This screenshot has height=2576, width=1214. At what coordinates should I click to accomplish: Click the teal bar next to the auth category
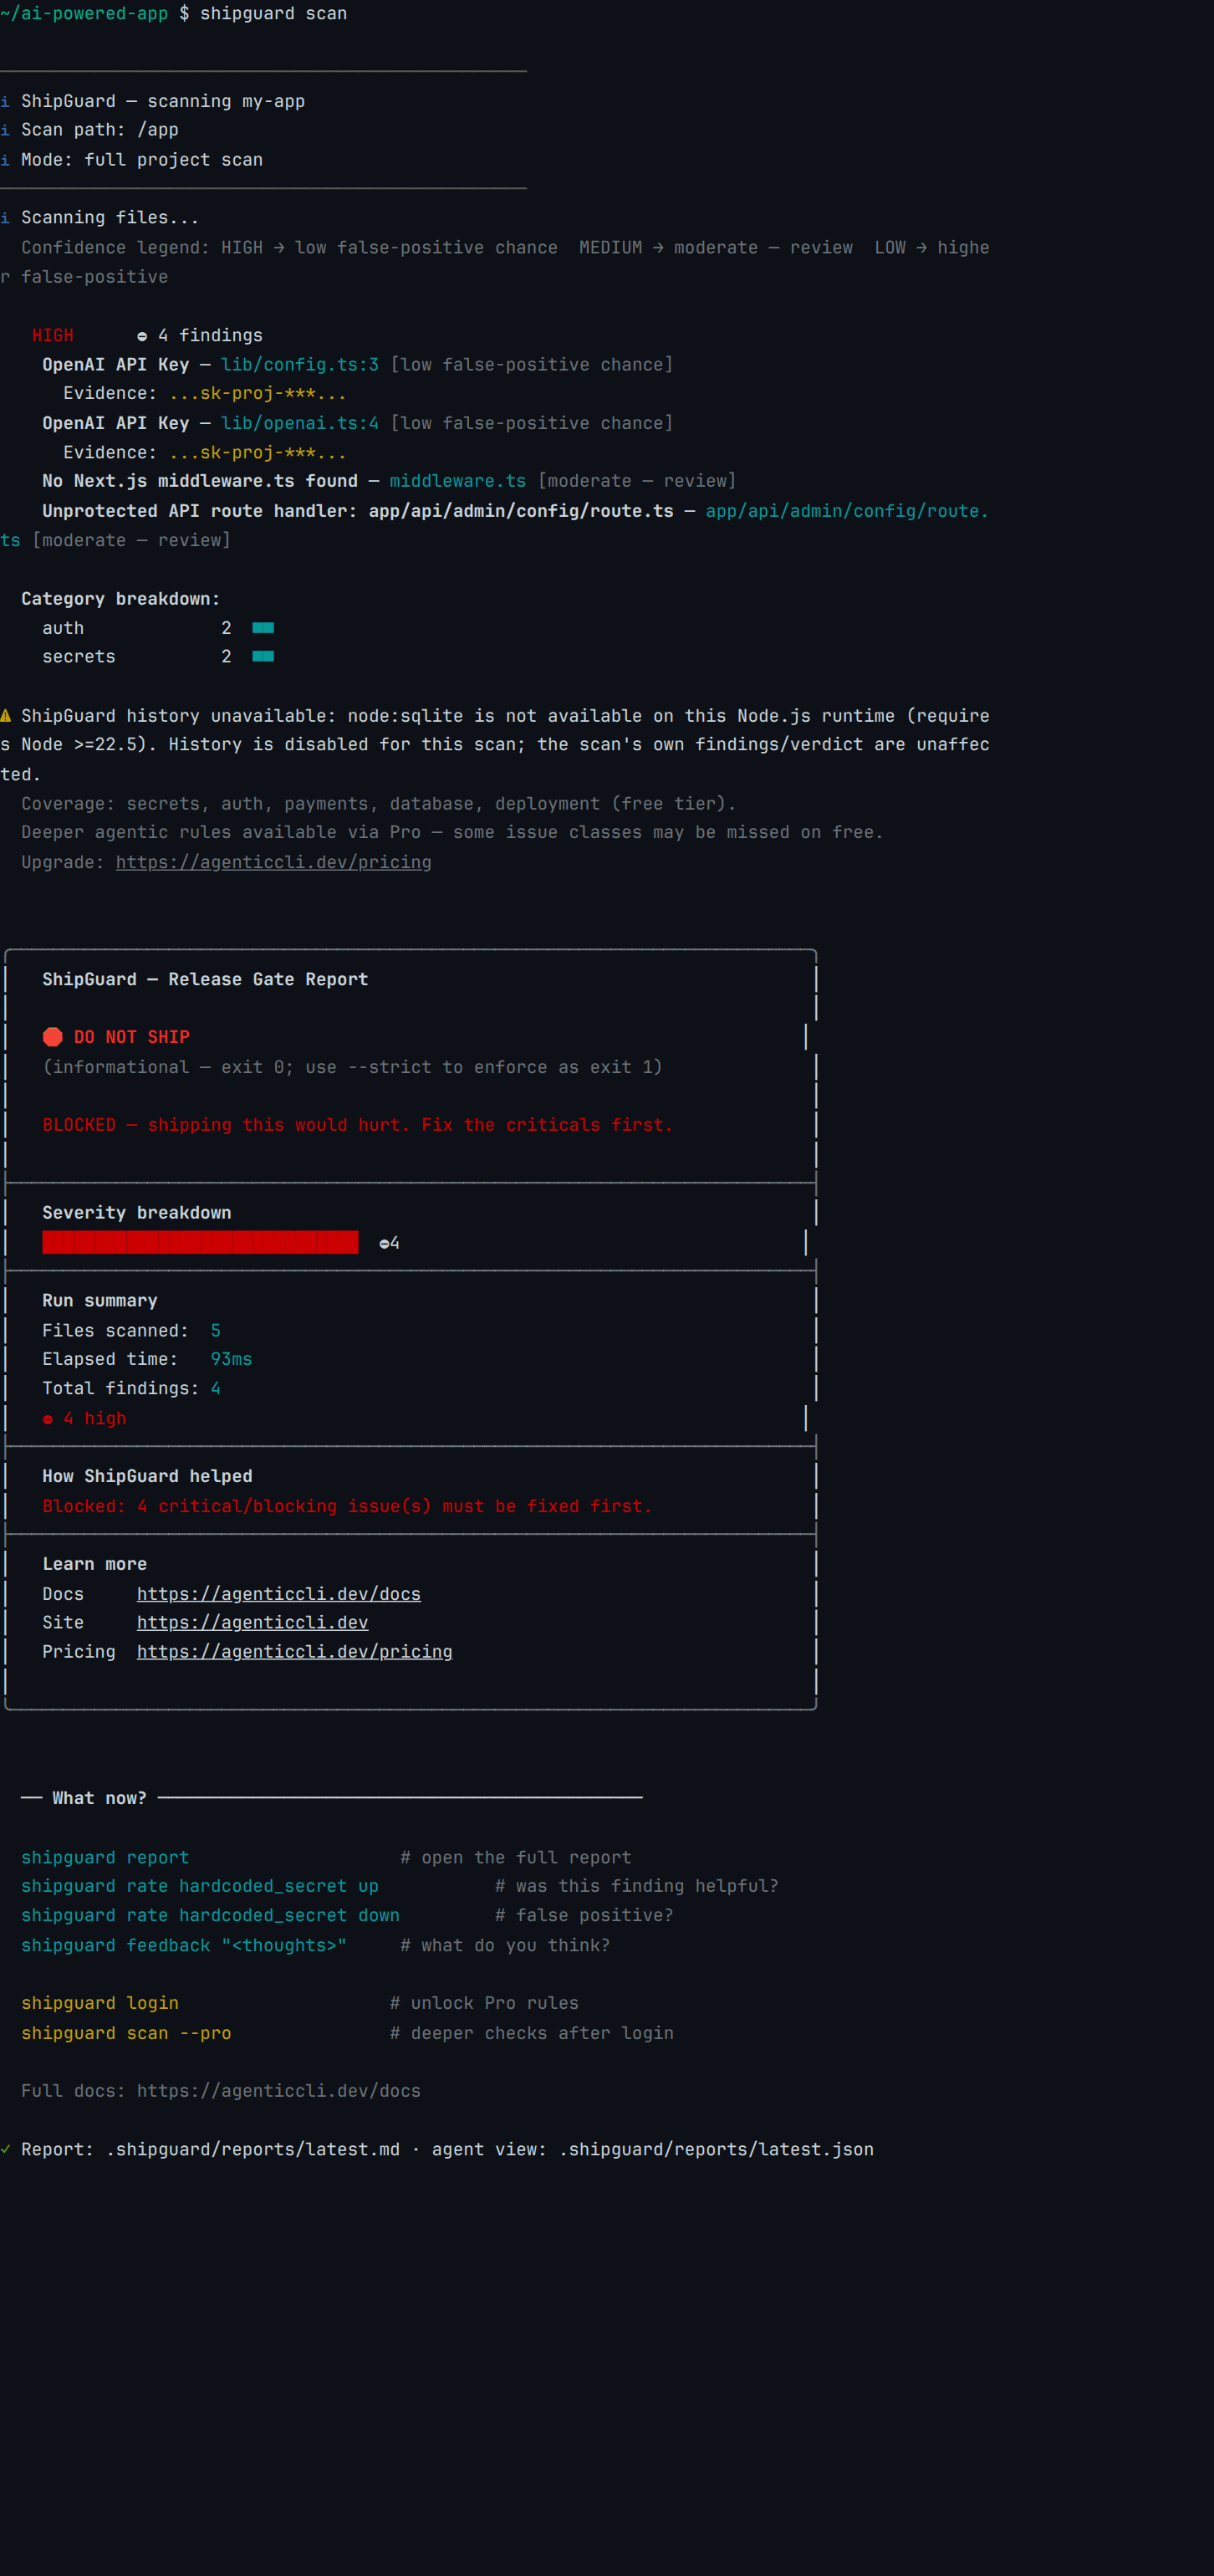click(263, 628)
